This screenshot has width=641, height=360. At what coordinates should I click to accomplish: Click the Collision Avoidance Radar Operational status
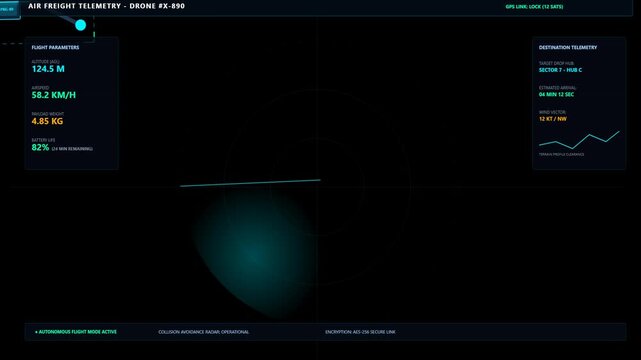coord(204,332)
